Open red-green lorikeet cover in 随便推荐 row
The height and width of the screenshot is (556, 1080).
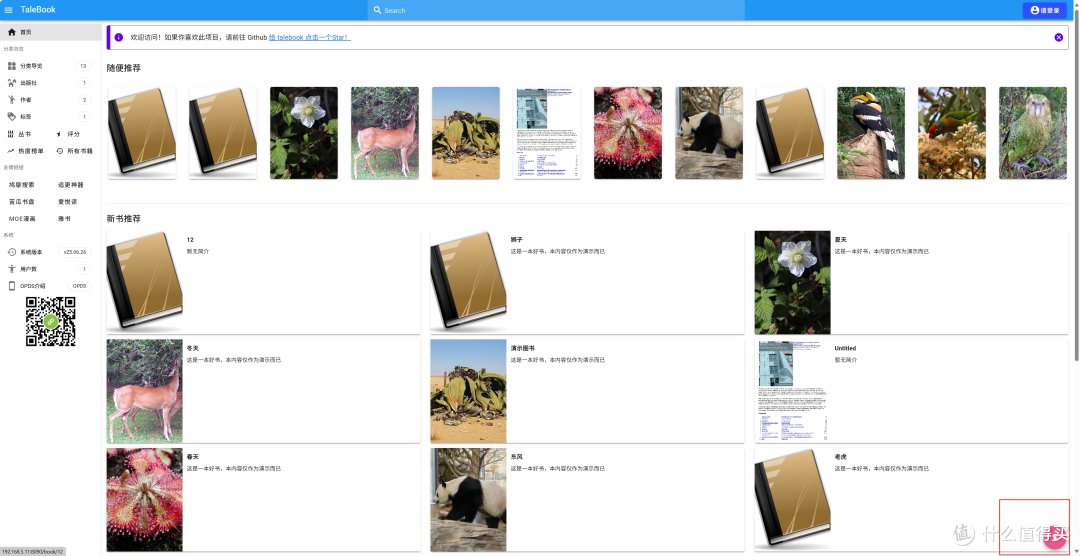pos(952,133)
